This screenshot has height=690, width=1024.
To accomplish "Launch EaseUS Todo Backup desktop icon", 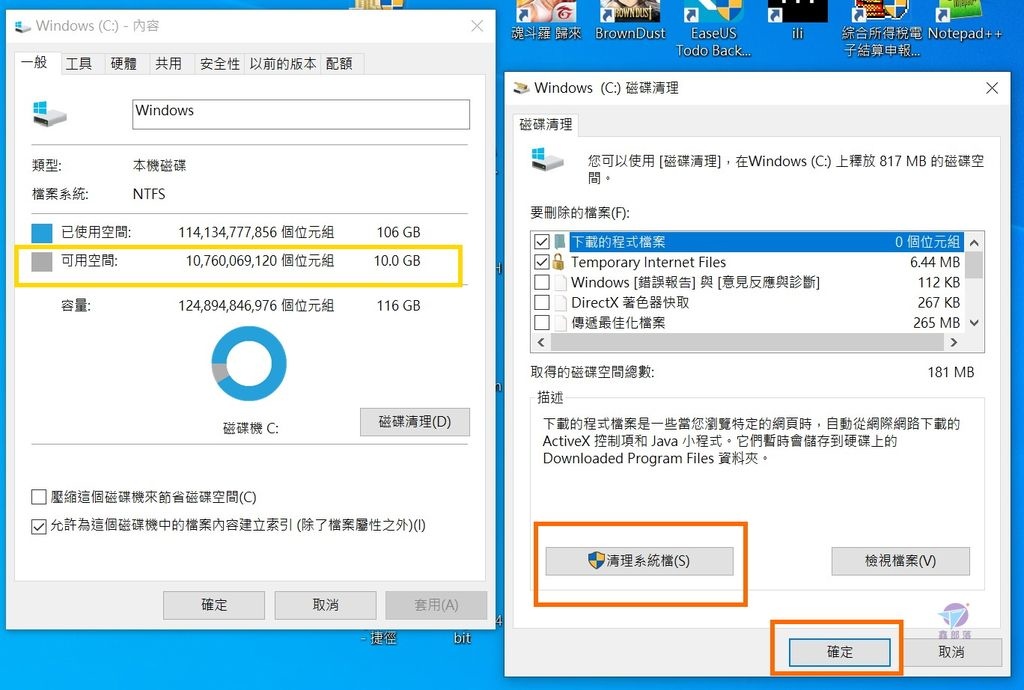I will (x=713, y=29).
